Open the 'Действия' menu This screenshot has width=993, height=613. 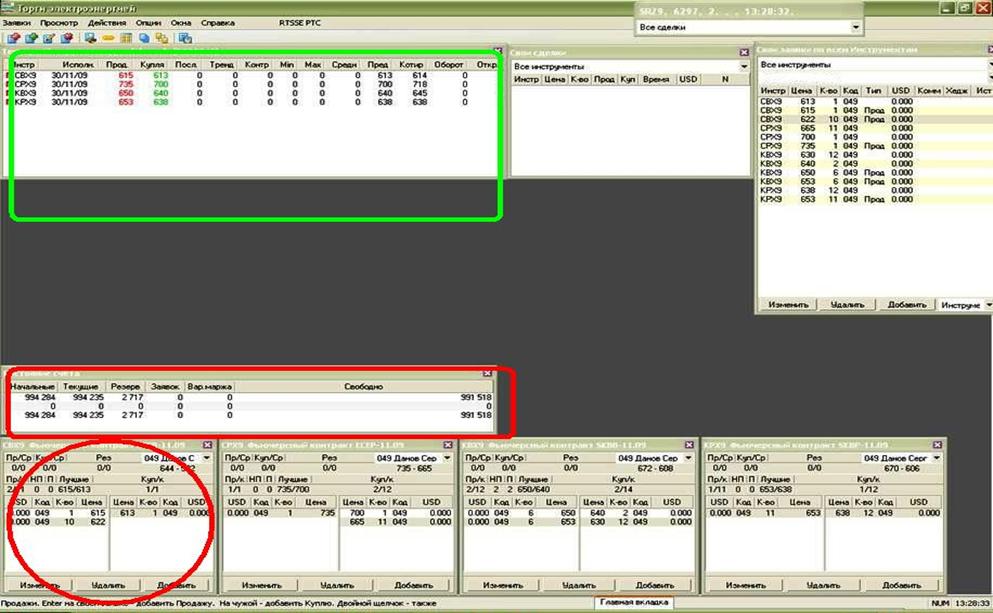(107, 21)
